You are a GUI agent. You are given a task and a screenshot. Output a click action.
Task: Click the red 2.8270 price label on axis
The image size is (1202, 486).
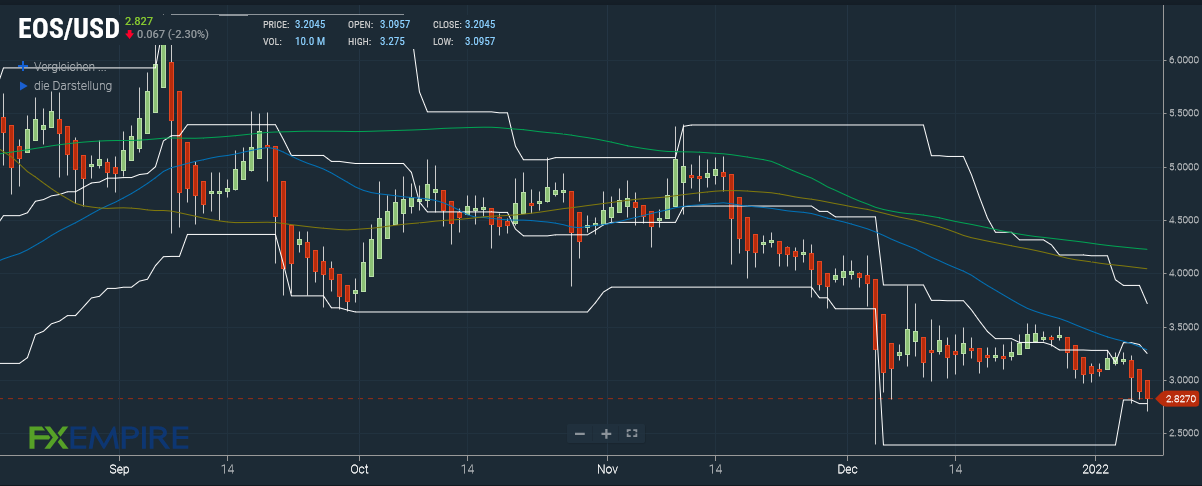[x=1178, y=399]
